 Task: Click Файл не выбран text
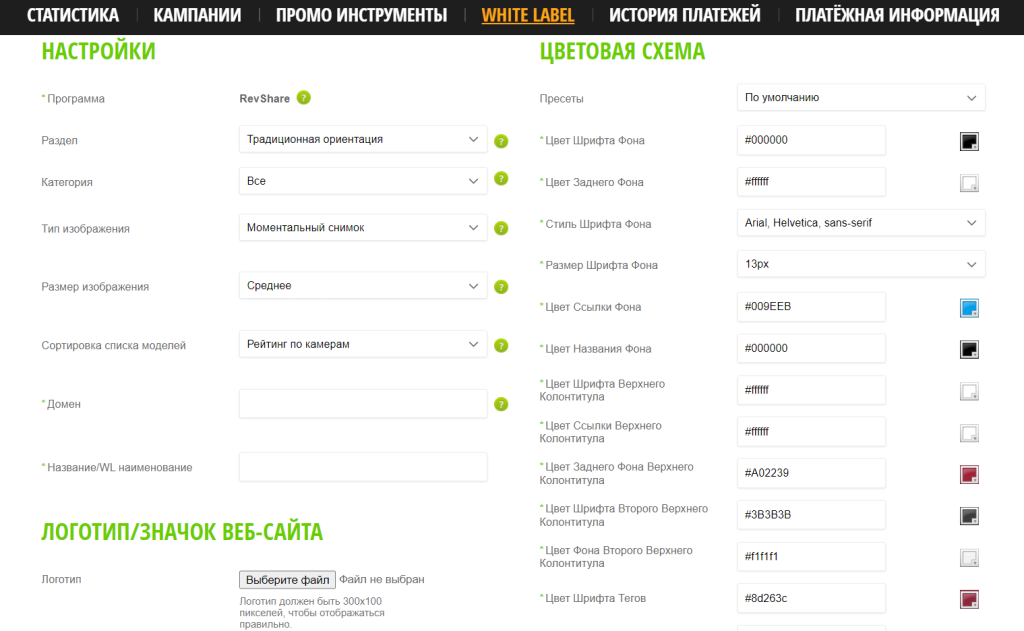coord(382,579)
